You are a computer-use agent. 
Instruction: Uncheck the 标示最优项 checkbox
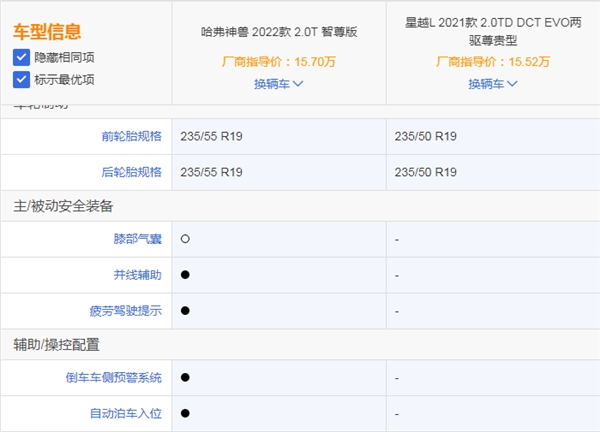(21, 79)
